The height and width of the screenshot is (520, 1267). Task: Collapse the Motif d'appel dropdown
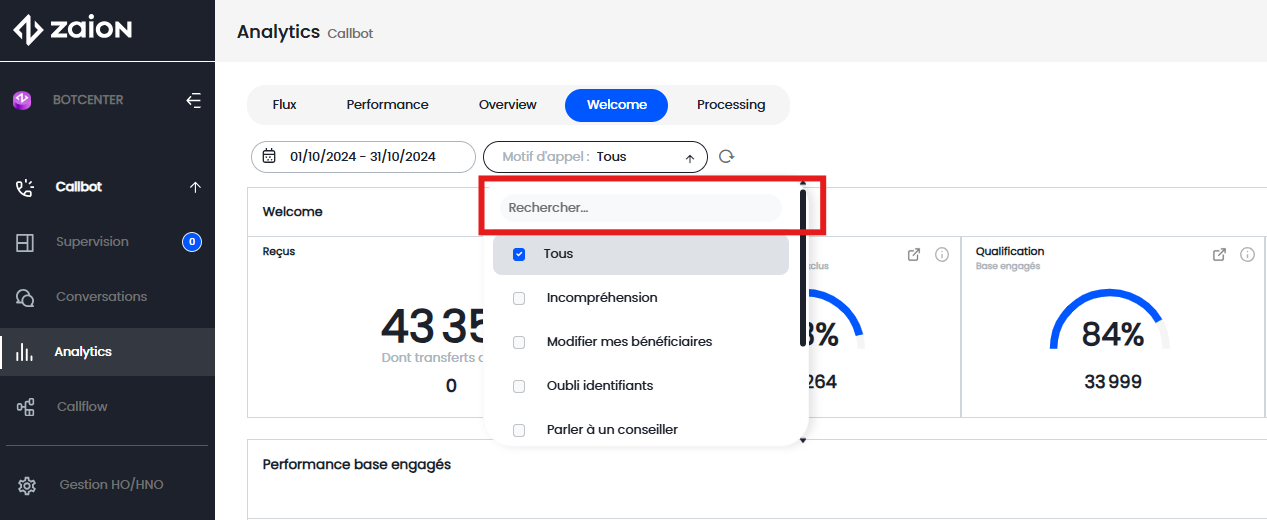click(x=689, y=158)
